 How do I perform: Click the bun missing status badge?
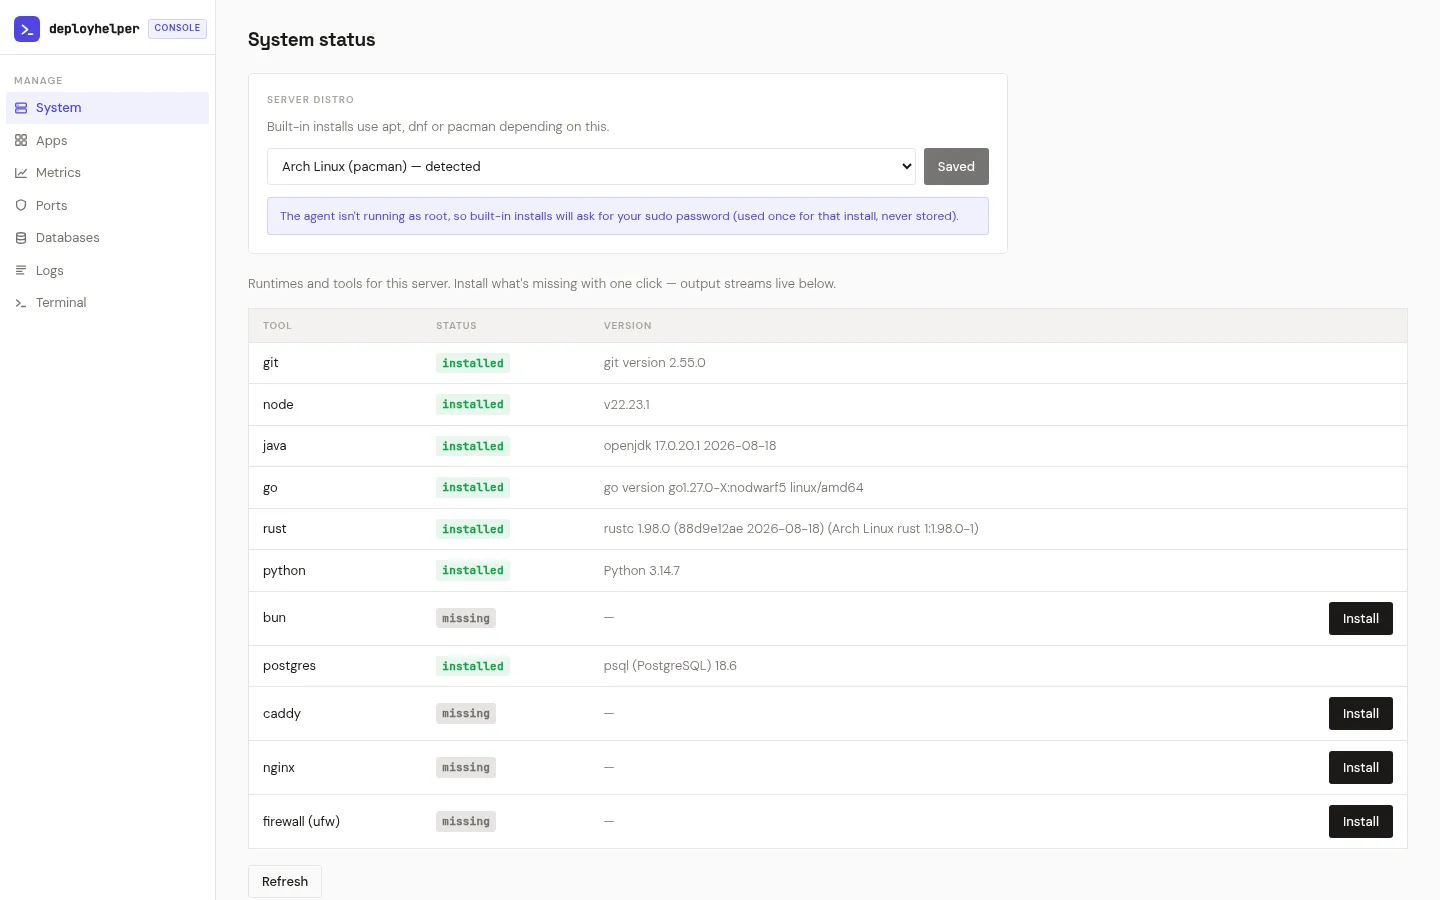pyautogui.click(x=466, y=619)
